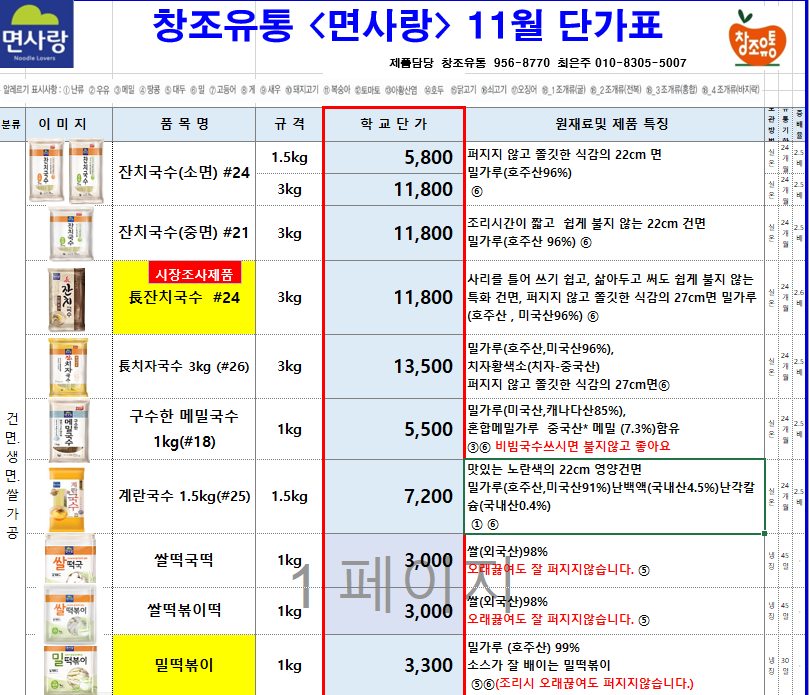809x695 pixels.
Task: Select the 1.5kg spec for 계란국수
Action: point(289,496)
